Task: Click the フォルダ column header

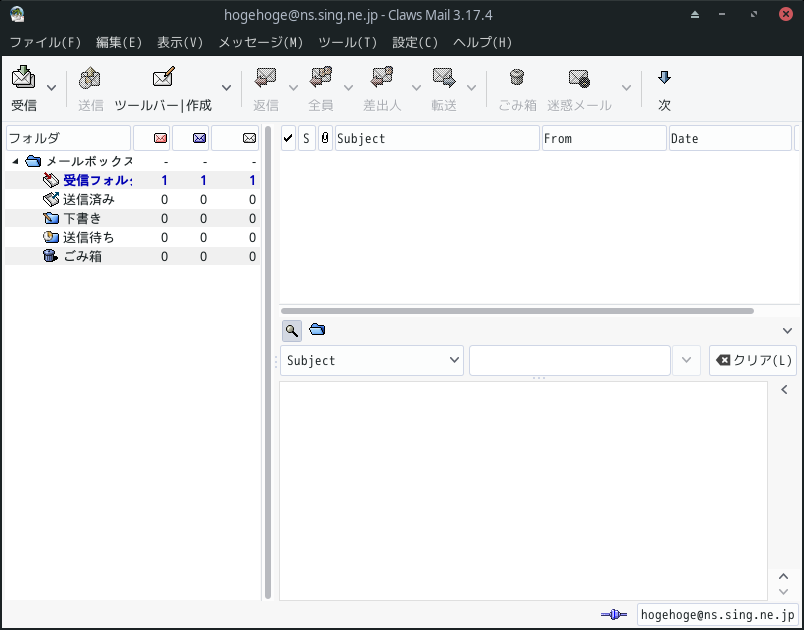Action: [x=68, y=138]
